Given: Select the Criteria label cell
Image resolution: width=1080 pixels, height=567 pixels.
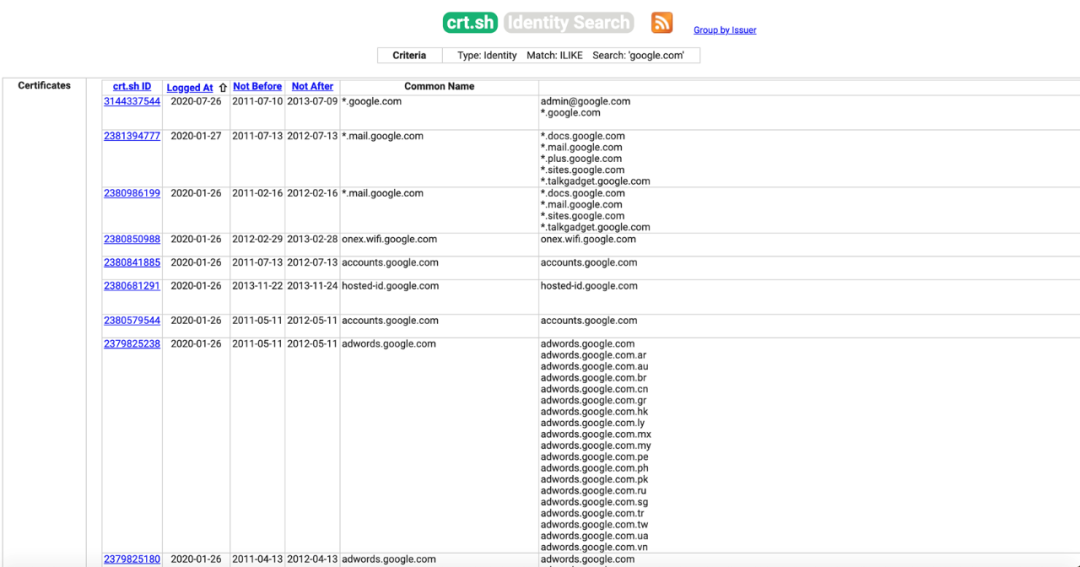Looking at the screenshot, I should 409,55.
